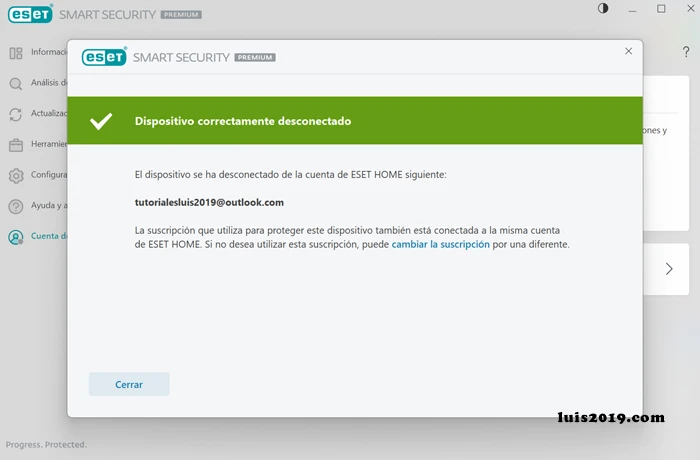Open the Información menu item label

pyautogui.click(x=49, y=52)
